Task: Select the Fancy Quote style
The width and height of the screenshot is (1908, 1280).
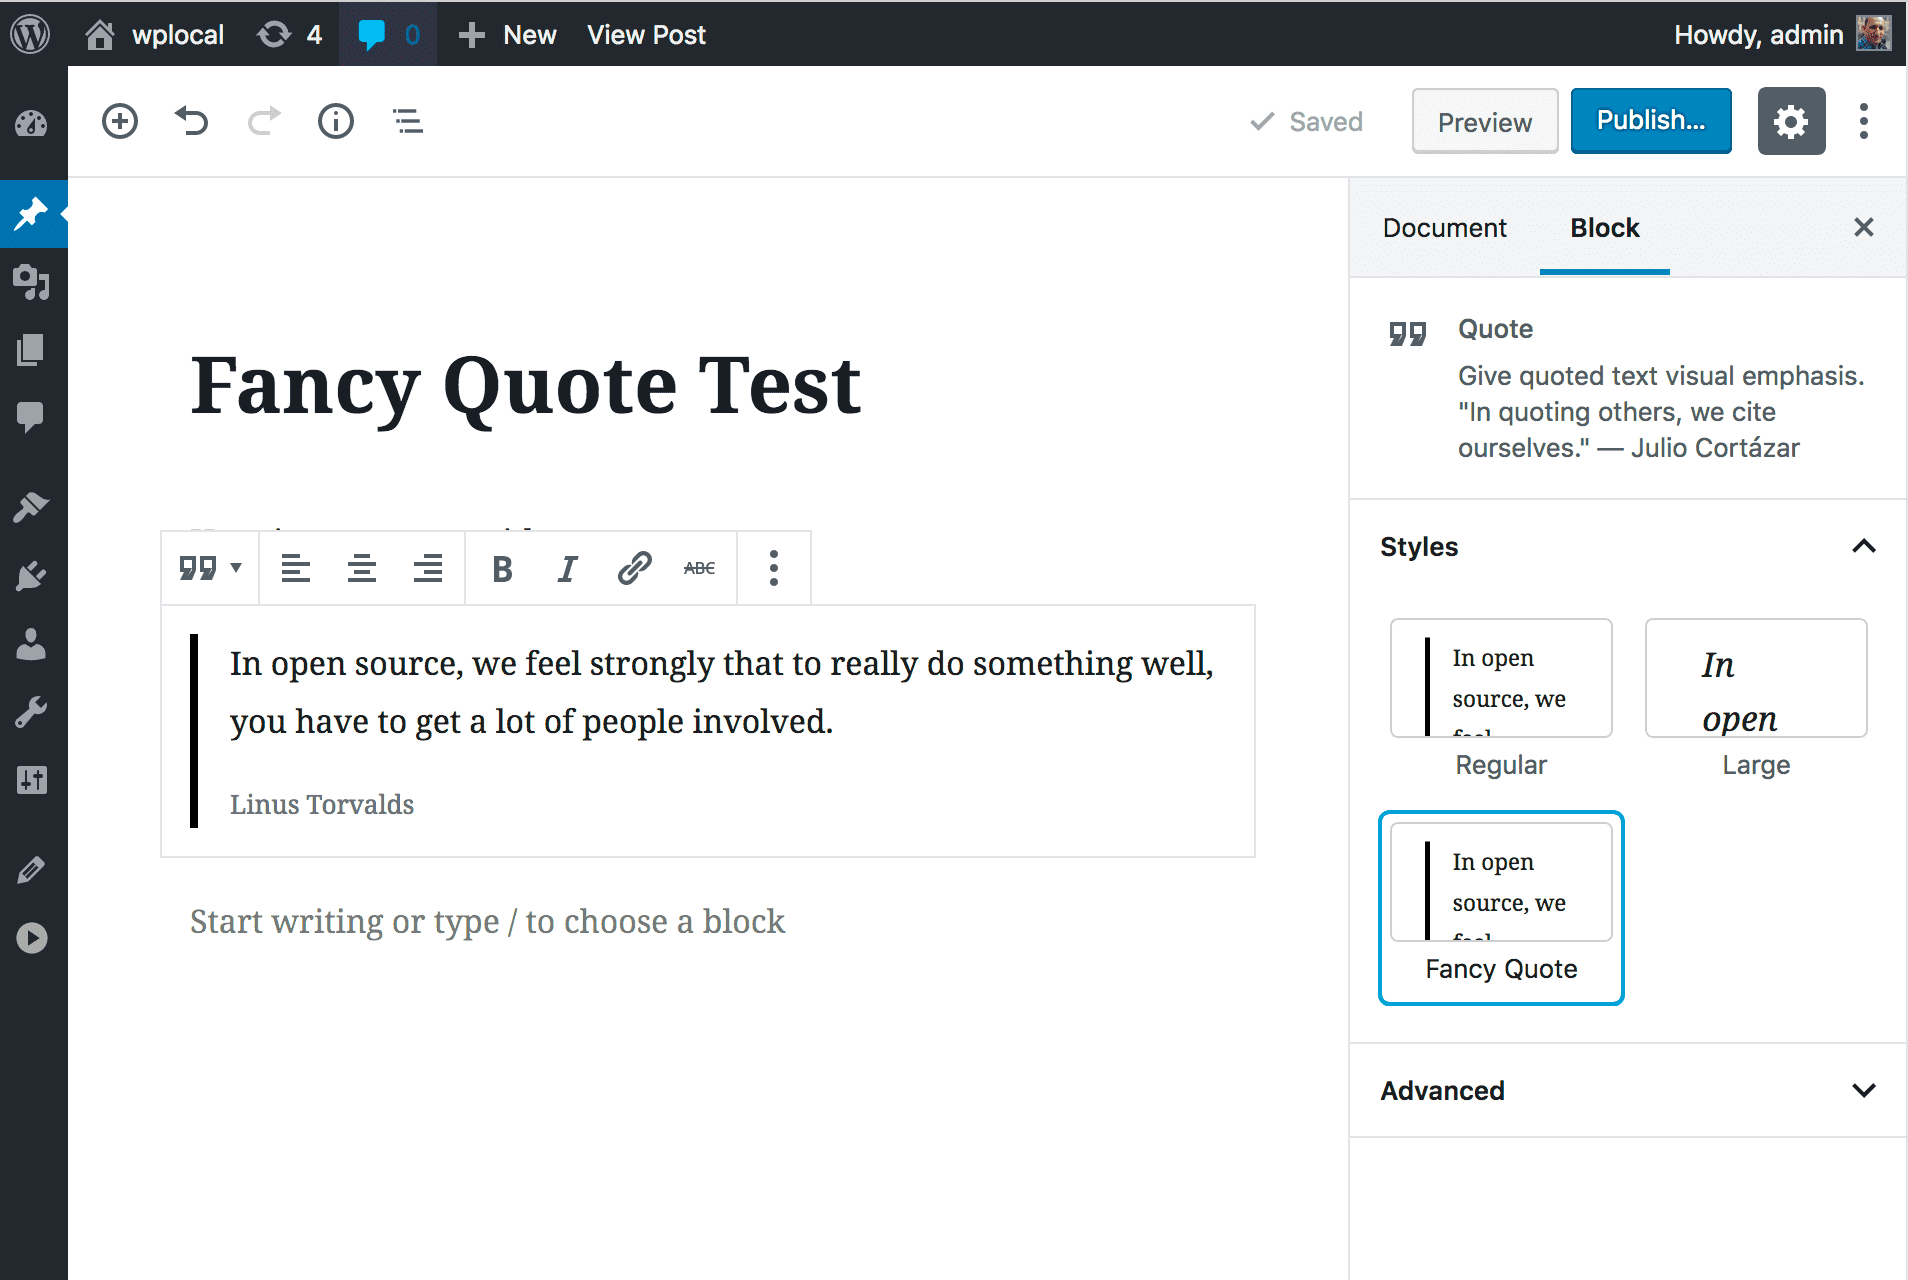Action: coord(1500,882)
